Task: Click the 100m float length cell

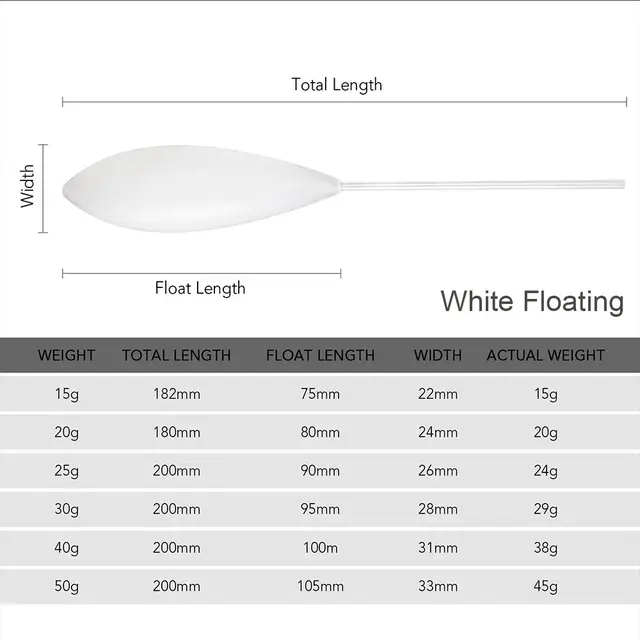Action: pos(320,548)
